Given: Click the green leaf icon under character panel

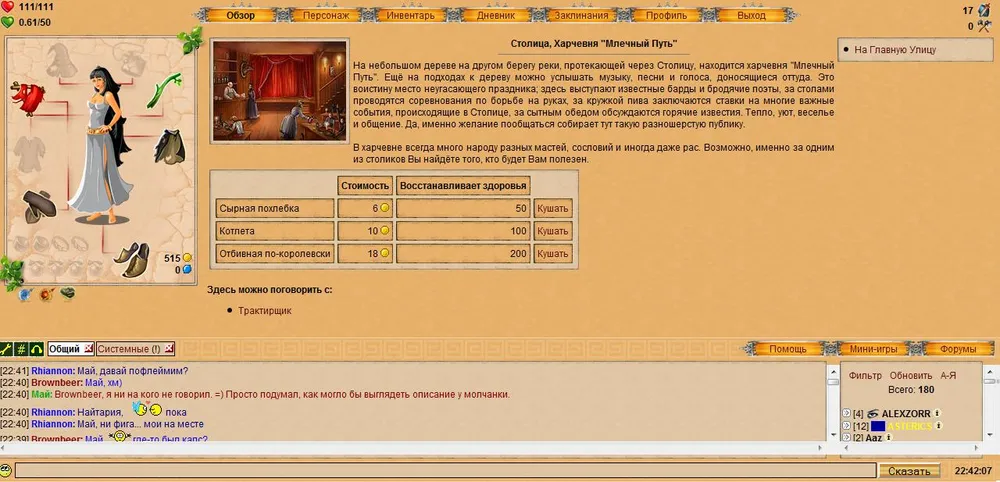Looking at the screenshot, I should (x=68, y=293).
